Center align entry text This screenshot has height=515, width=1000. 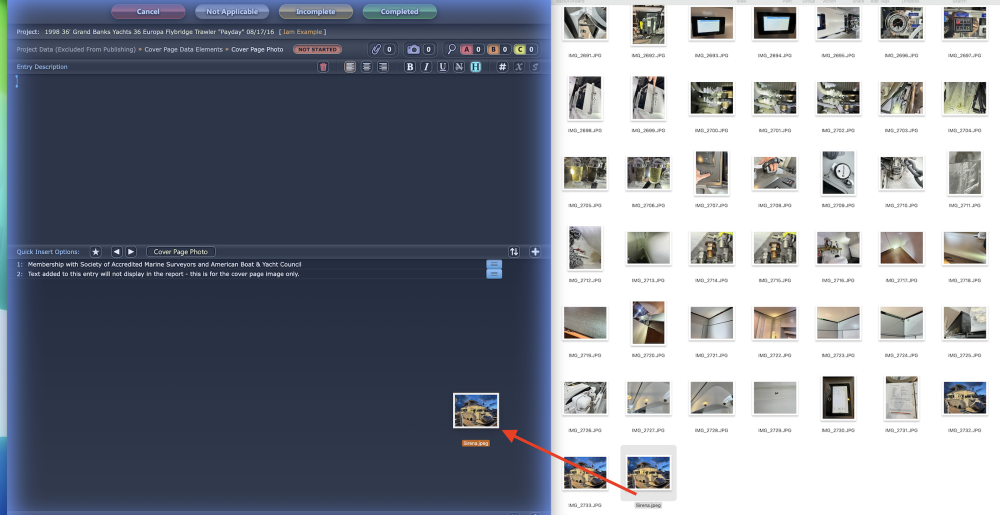[367, 67]
